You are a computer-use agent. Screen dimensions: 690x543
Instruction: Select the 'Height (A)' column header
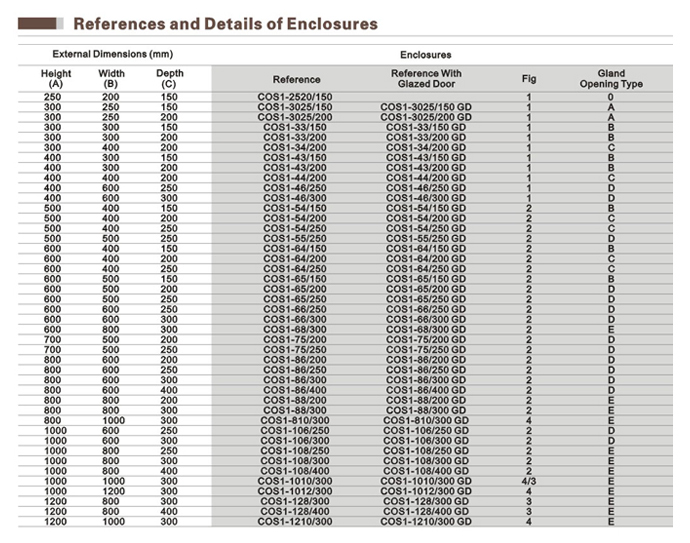pyautogui.click(x=56, y=78)
